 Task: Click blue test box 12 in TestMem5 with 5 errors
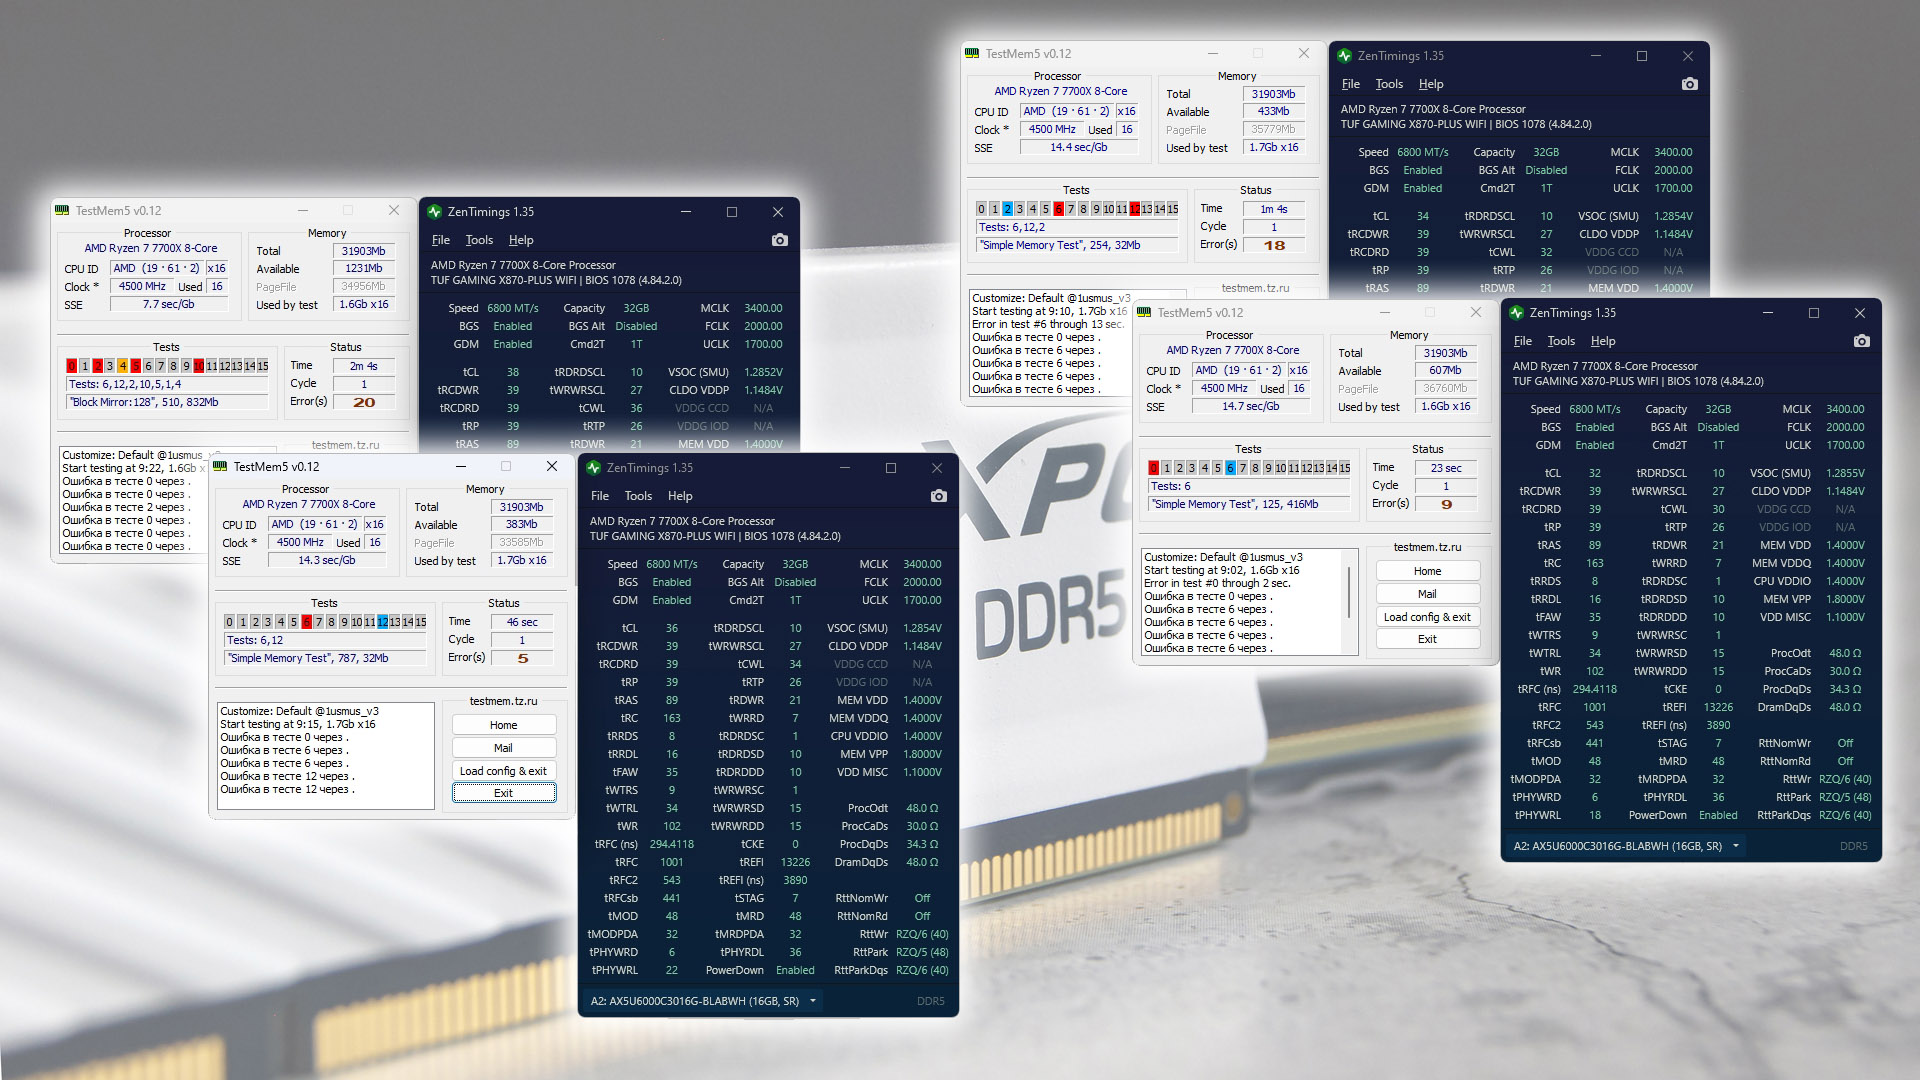coord(382,622)
